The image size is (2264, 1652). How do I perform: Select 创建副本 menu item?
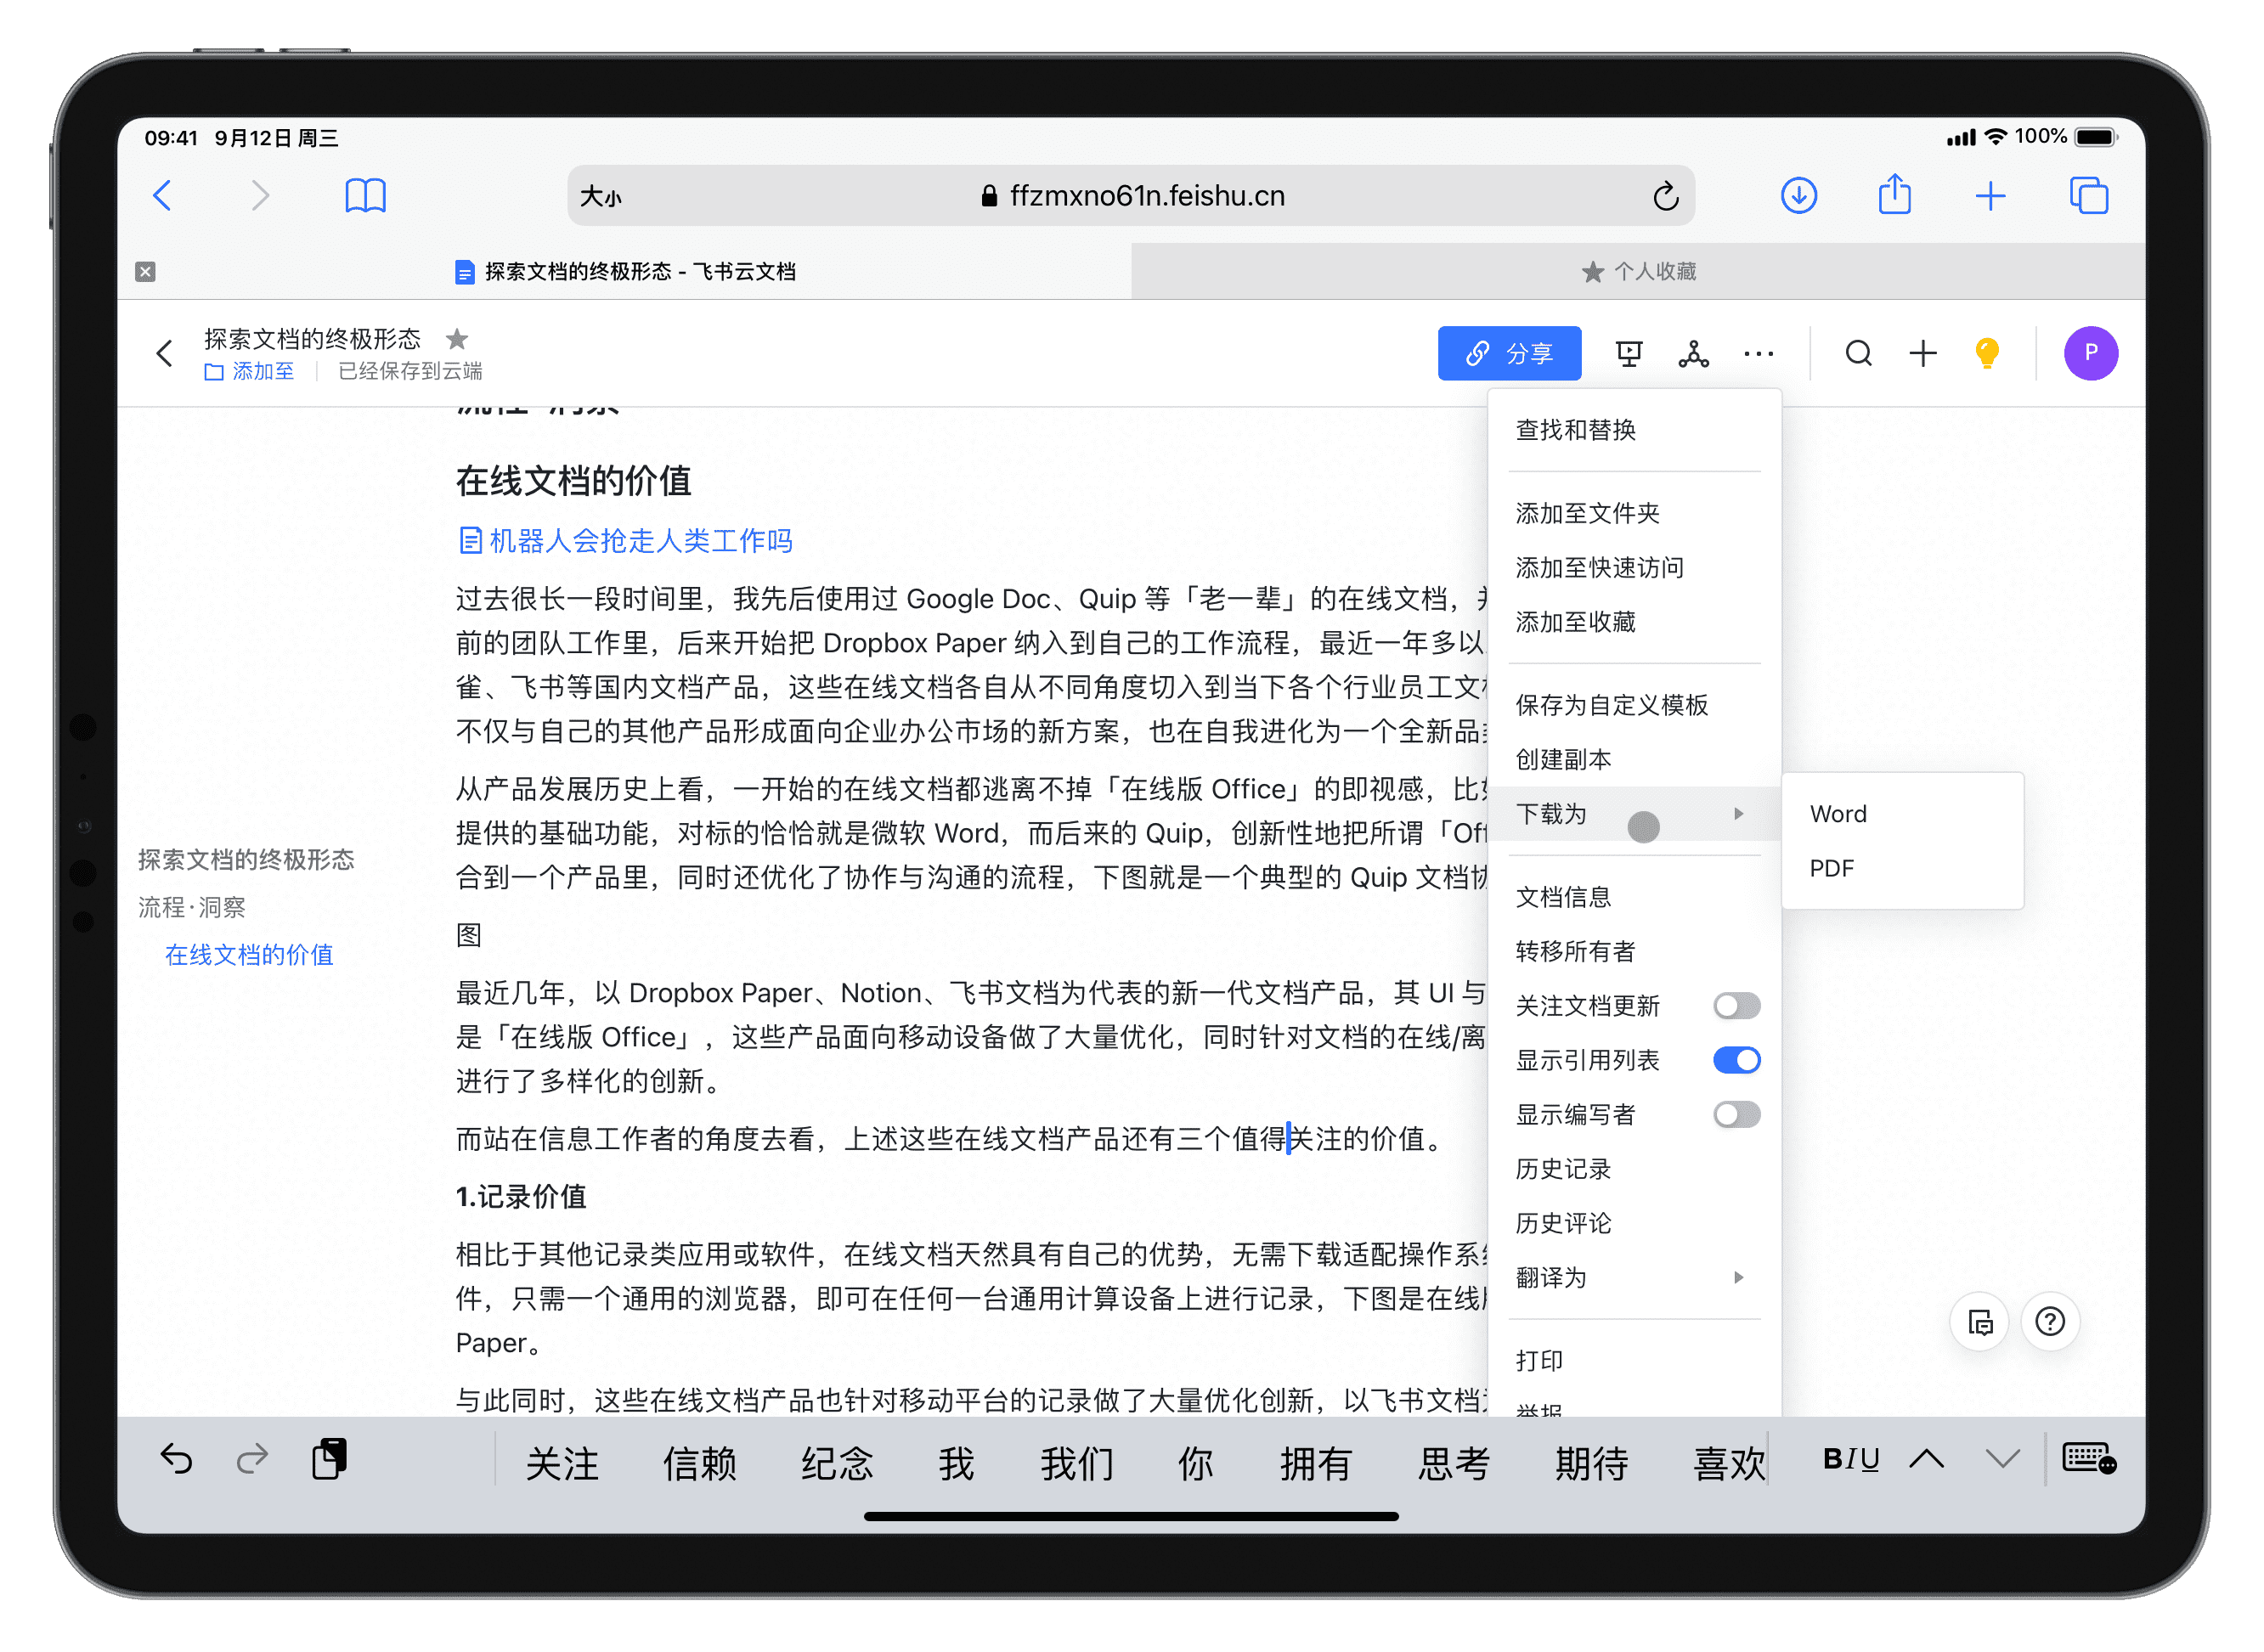click(1634, 759)
